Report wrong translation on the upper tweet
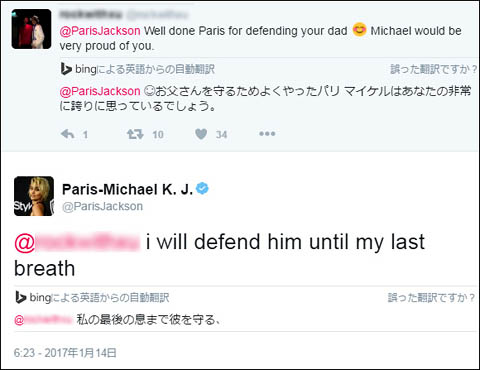The height and width of the screenshot is (370, 480). (434, 69)
